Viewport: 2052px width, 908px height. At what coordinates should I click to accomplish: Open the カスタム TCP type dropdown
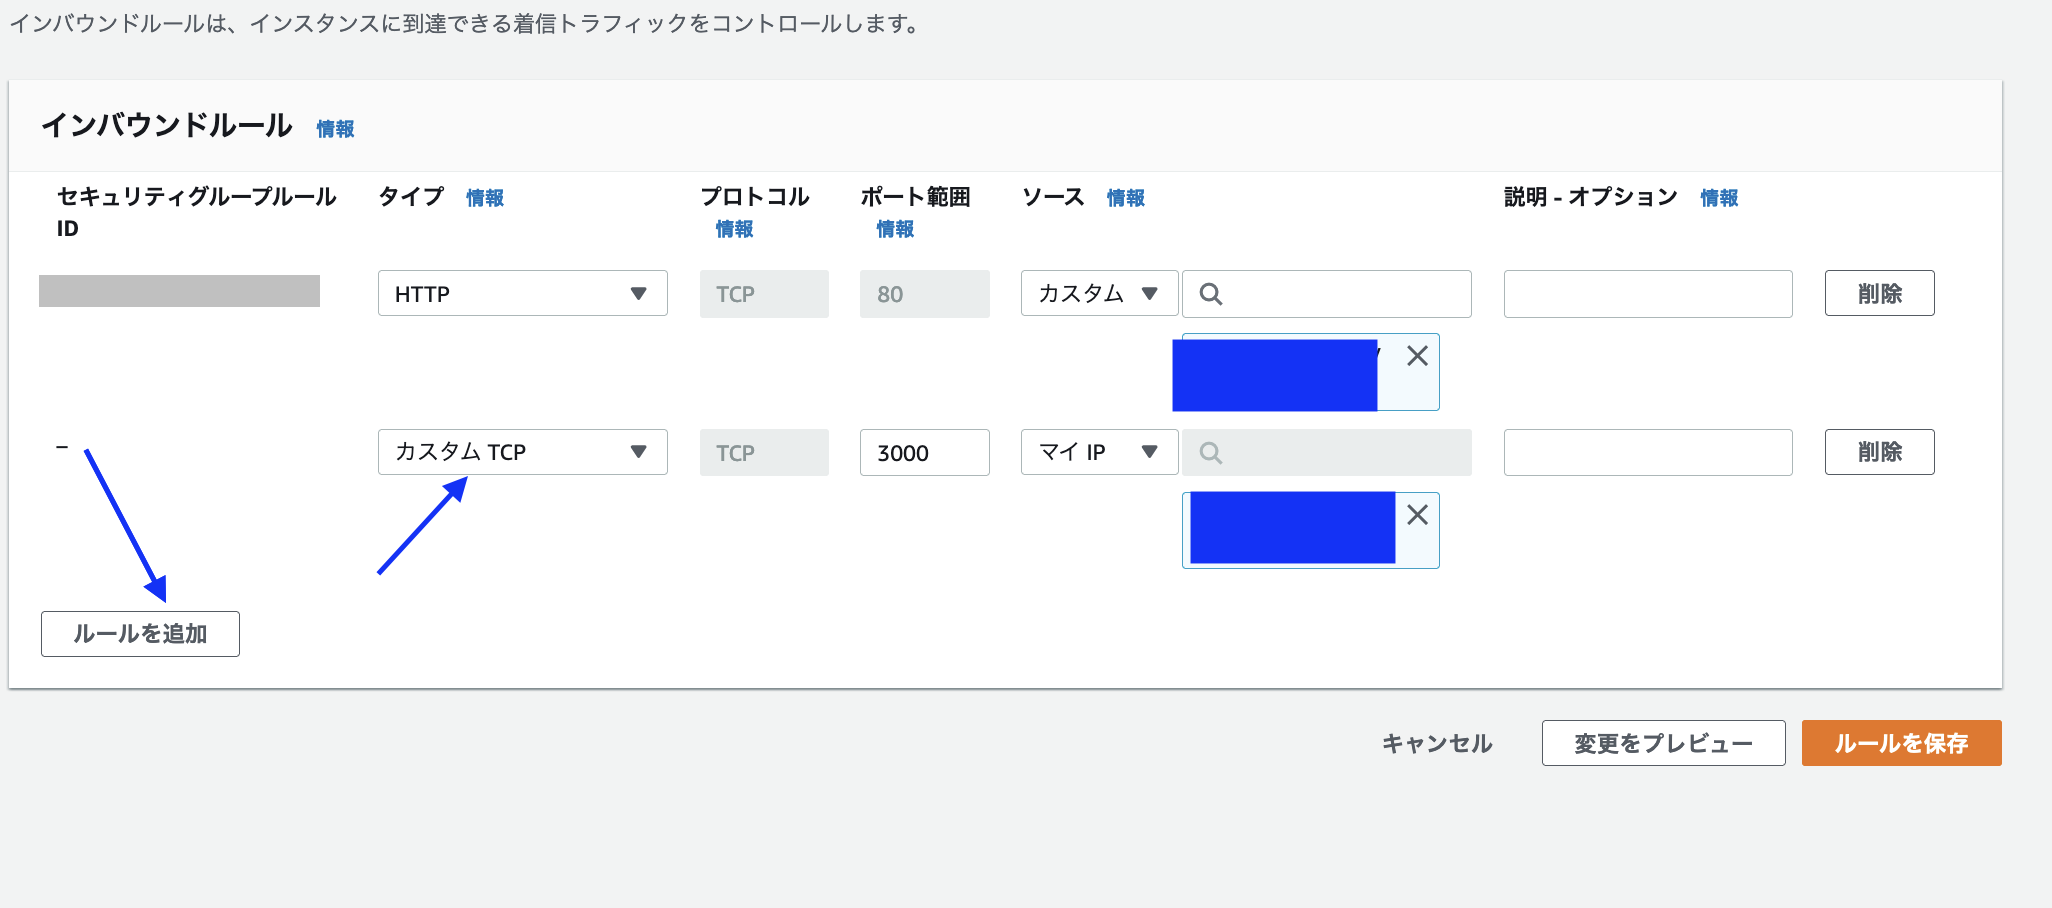point(522,452)
